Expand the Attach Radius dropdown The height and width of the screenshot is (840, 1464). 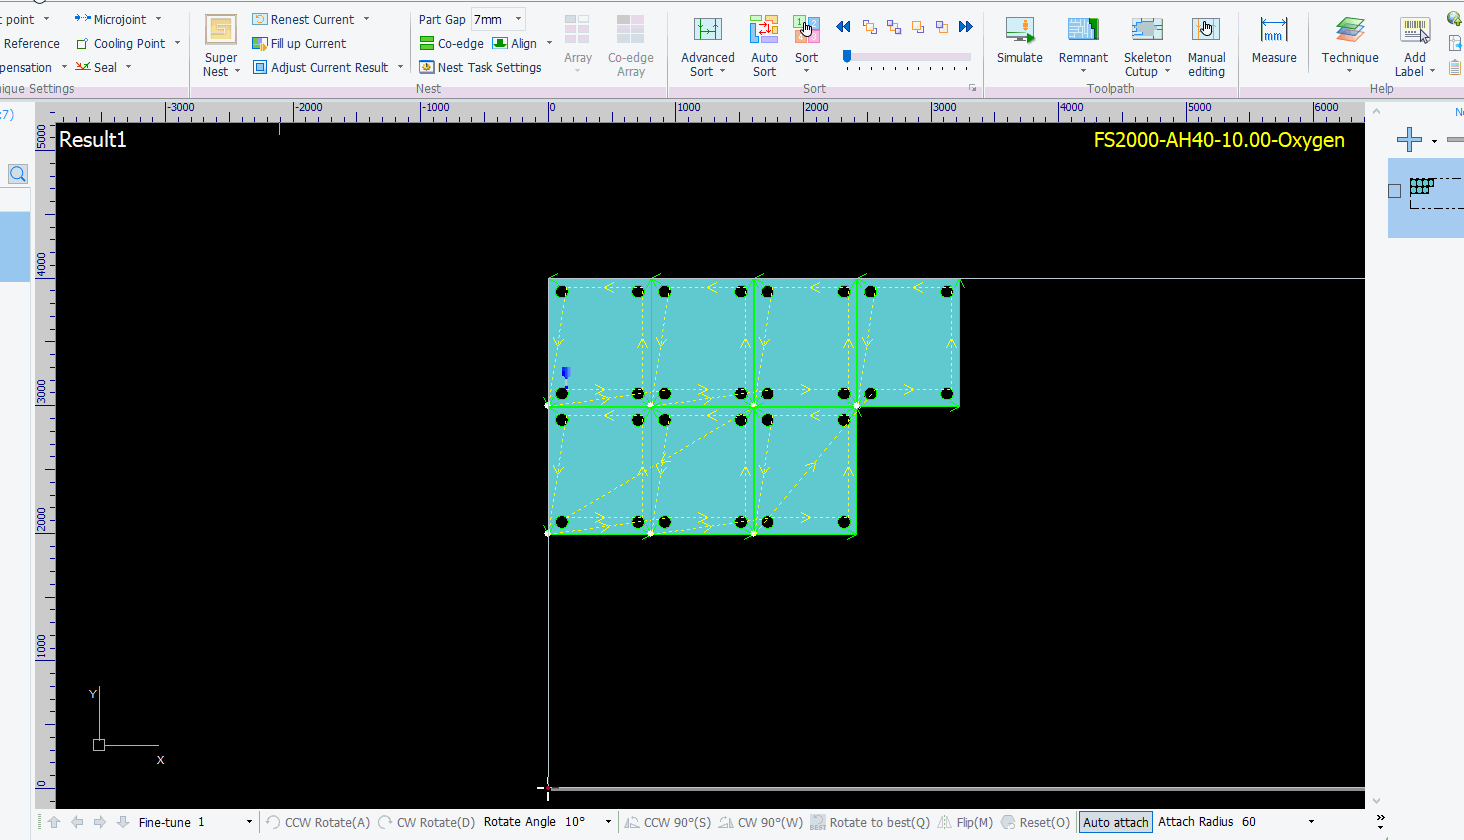(x=1311, y=822)
